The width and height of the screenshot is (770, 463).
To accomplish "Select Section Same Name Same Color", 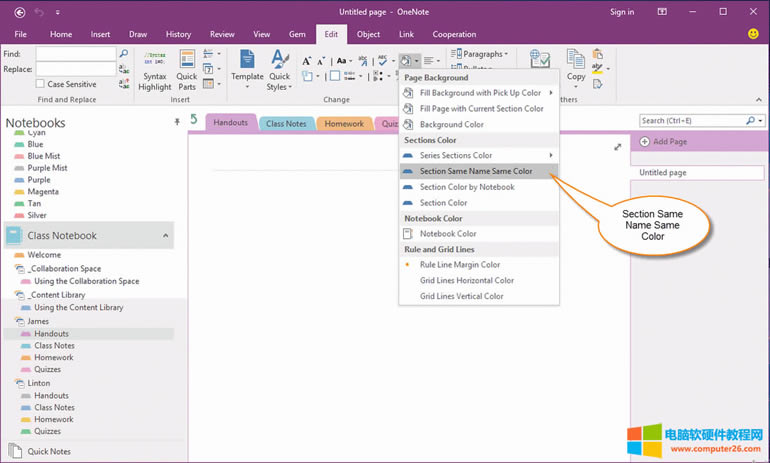I will coord(475,171).
